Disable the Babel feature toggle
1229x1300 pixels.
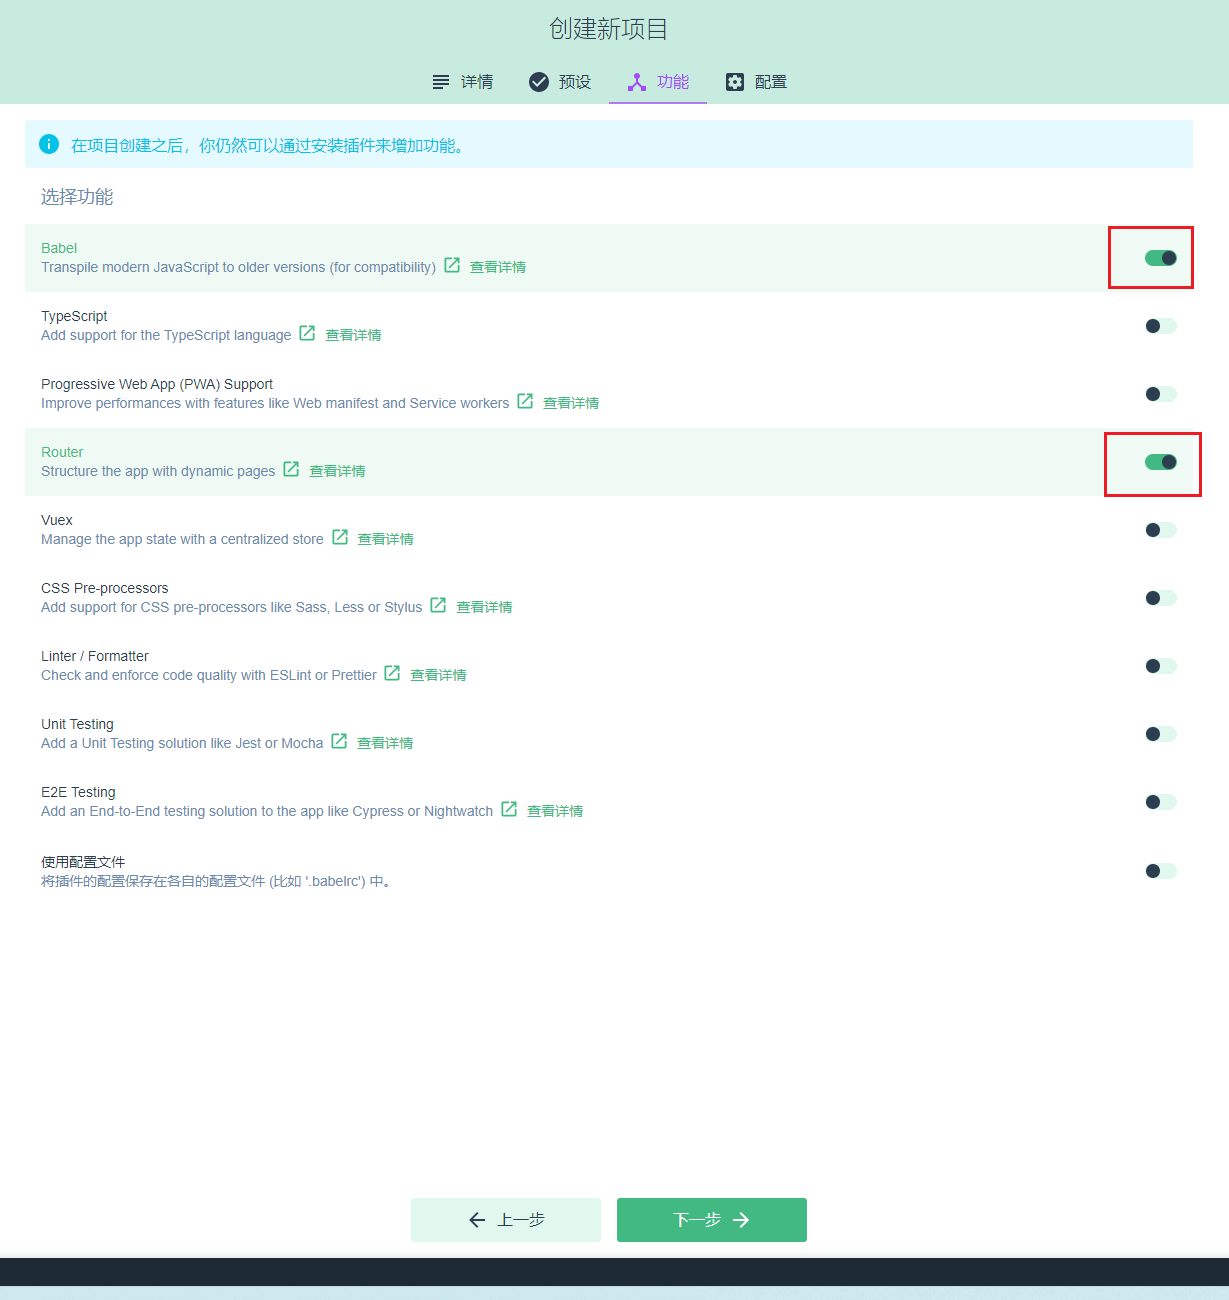(x=1160, y=258)
